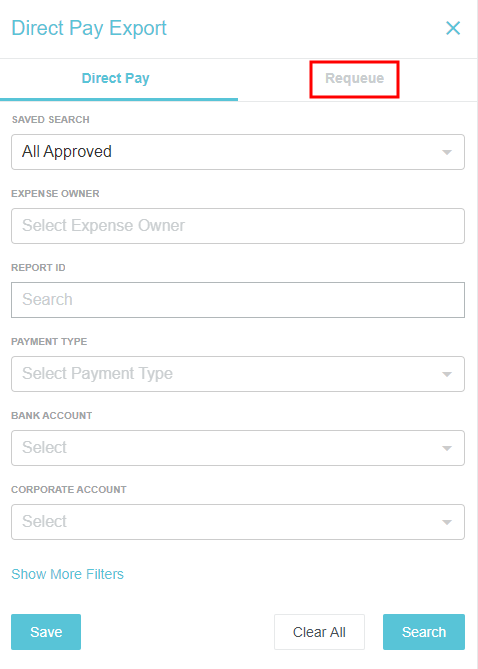Click the Report ID search box
The width and height of the screenshot is (478, 669).
point(238,300)
